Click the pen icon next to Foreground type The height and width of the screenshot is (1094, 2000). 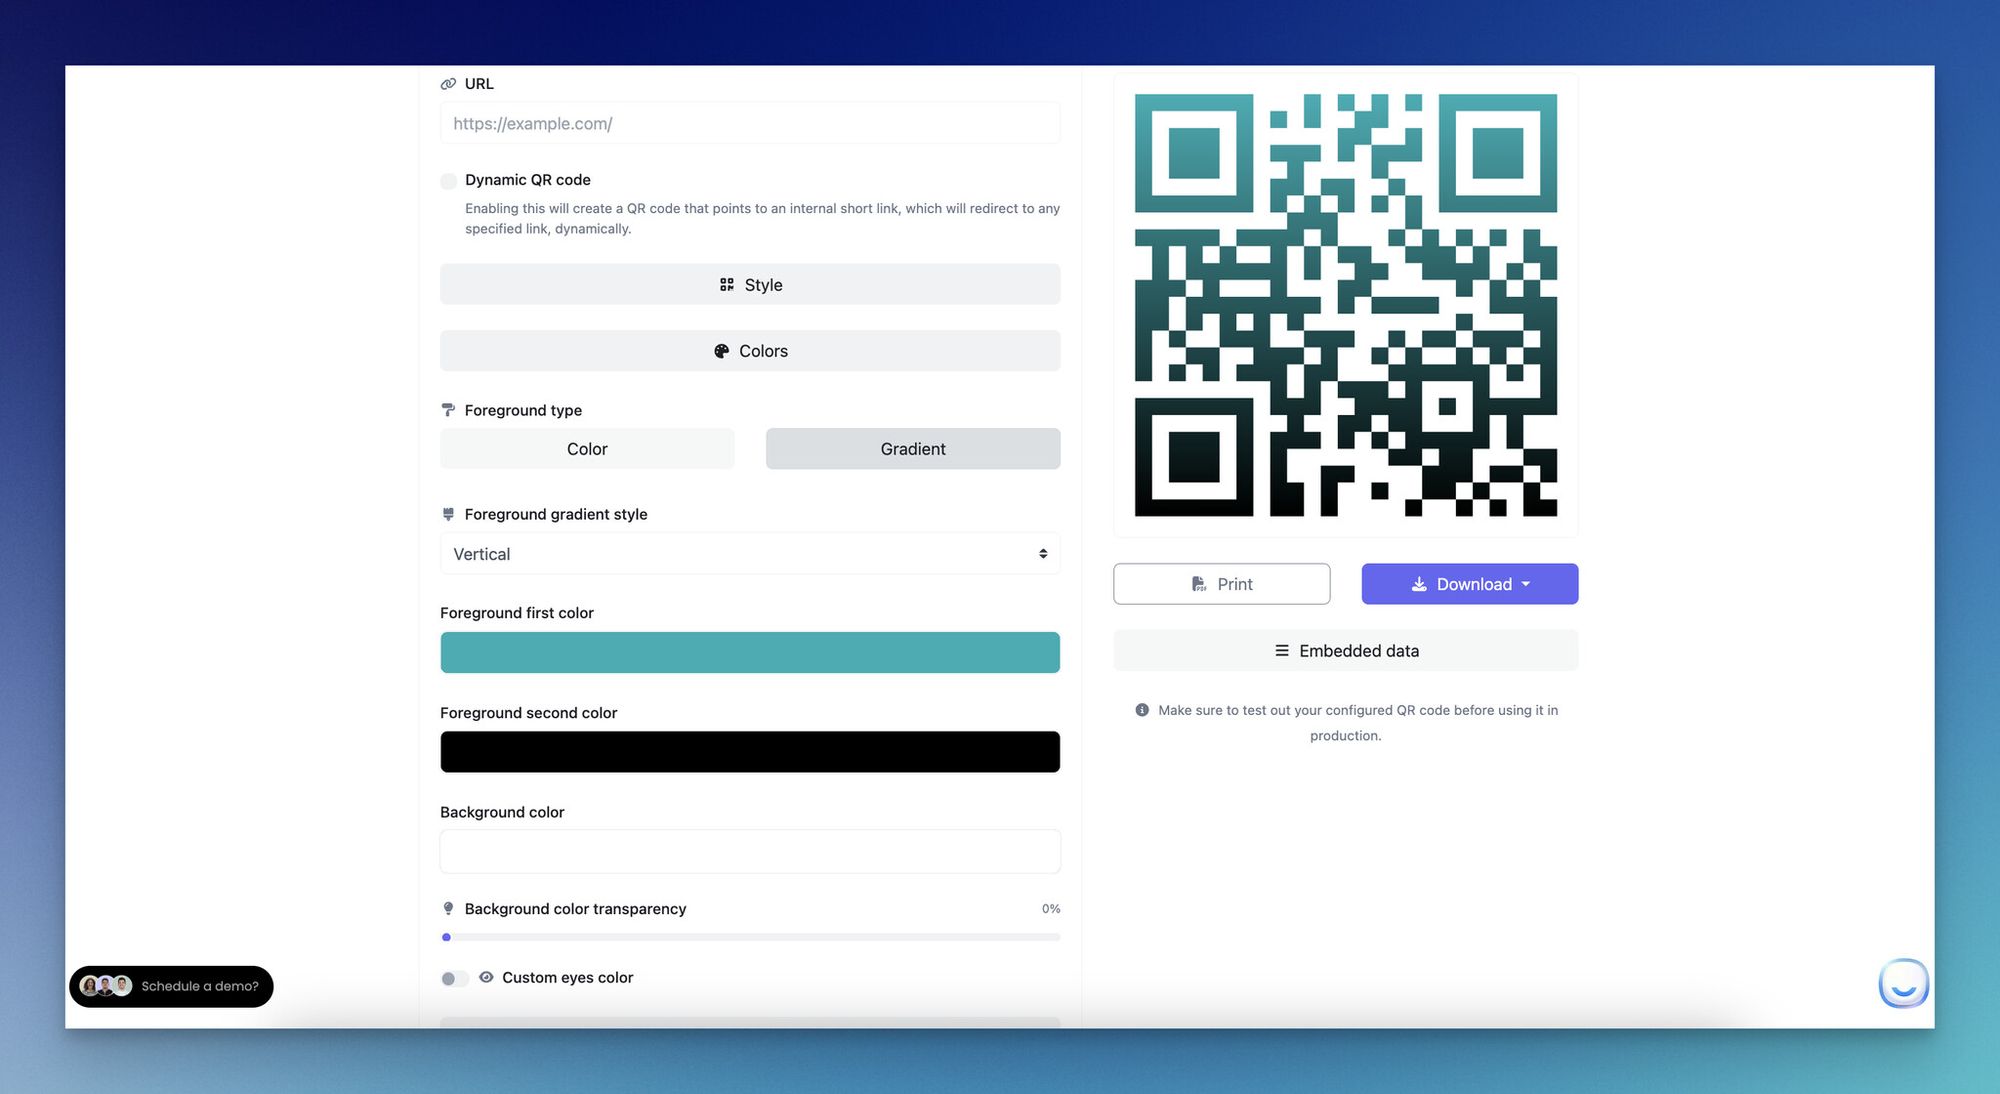click(447, 410)
